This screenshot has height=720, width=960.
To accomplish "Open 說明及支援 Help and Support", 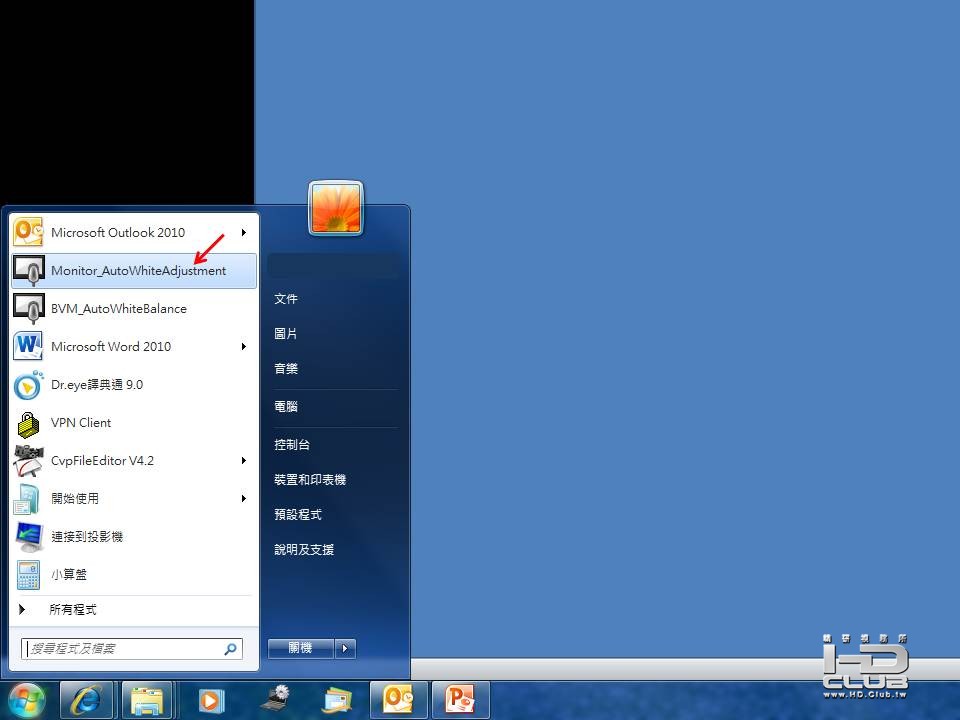I will [304, 549].
